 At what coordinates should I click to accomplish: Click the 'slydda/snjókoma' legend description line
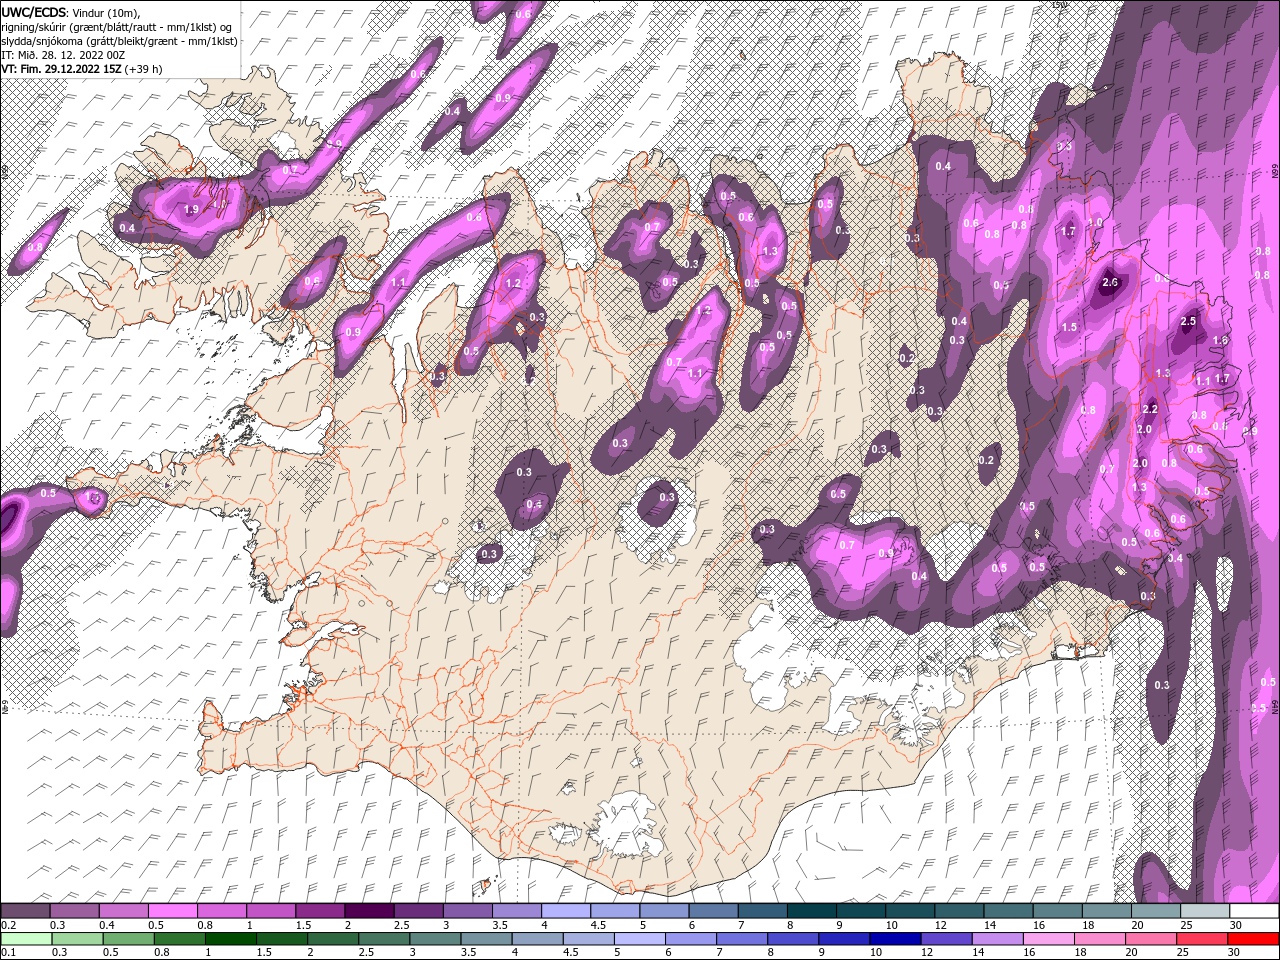pyautogui.click(x=120, y=41)
